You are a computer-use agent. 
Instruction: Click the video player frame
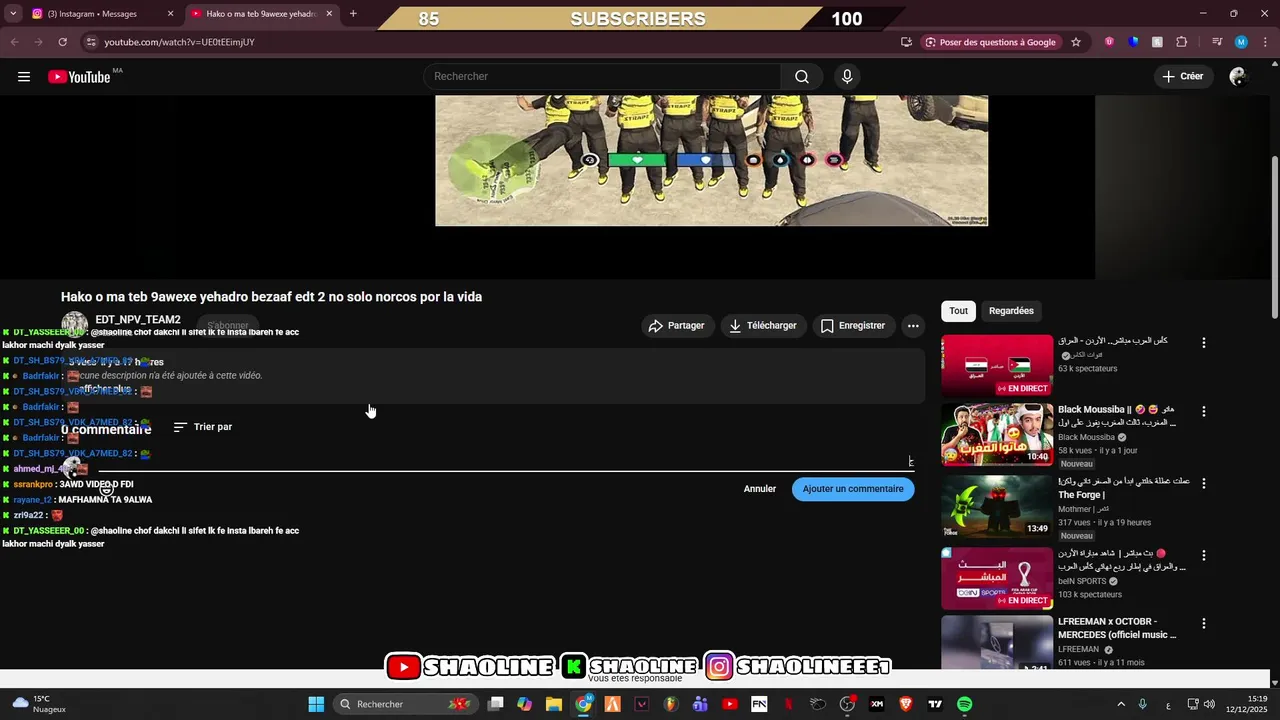pyautogui.click(x=711, y=160)
